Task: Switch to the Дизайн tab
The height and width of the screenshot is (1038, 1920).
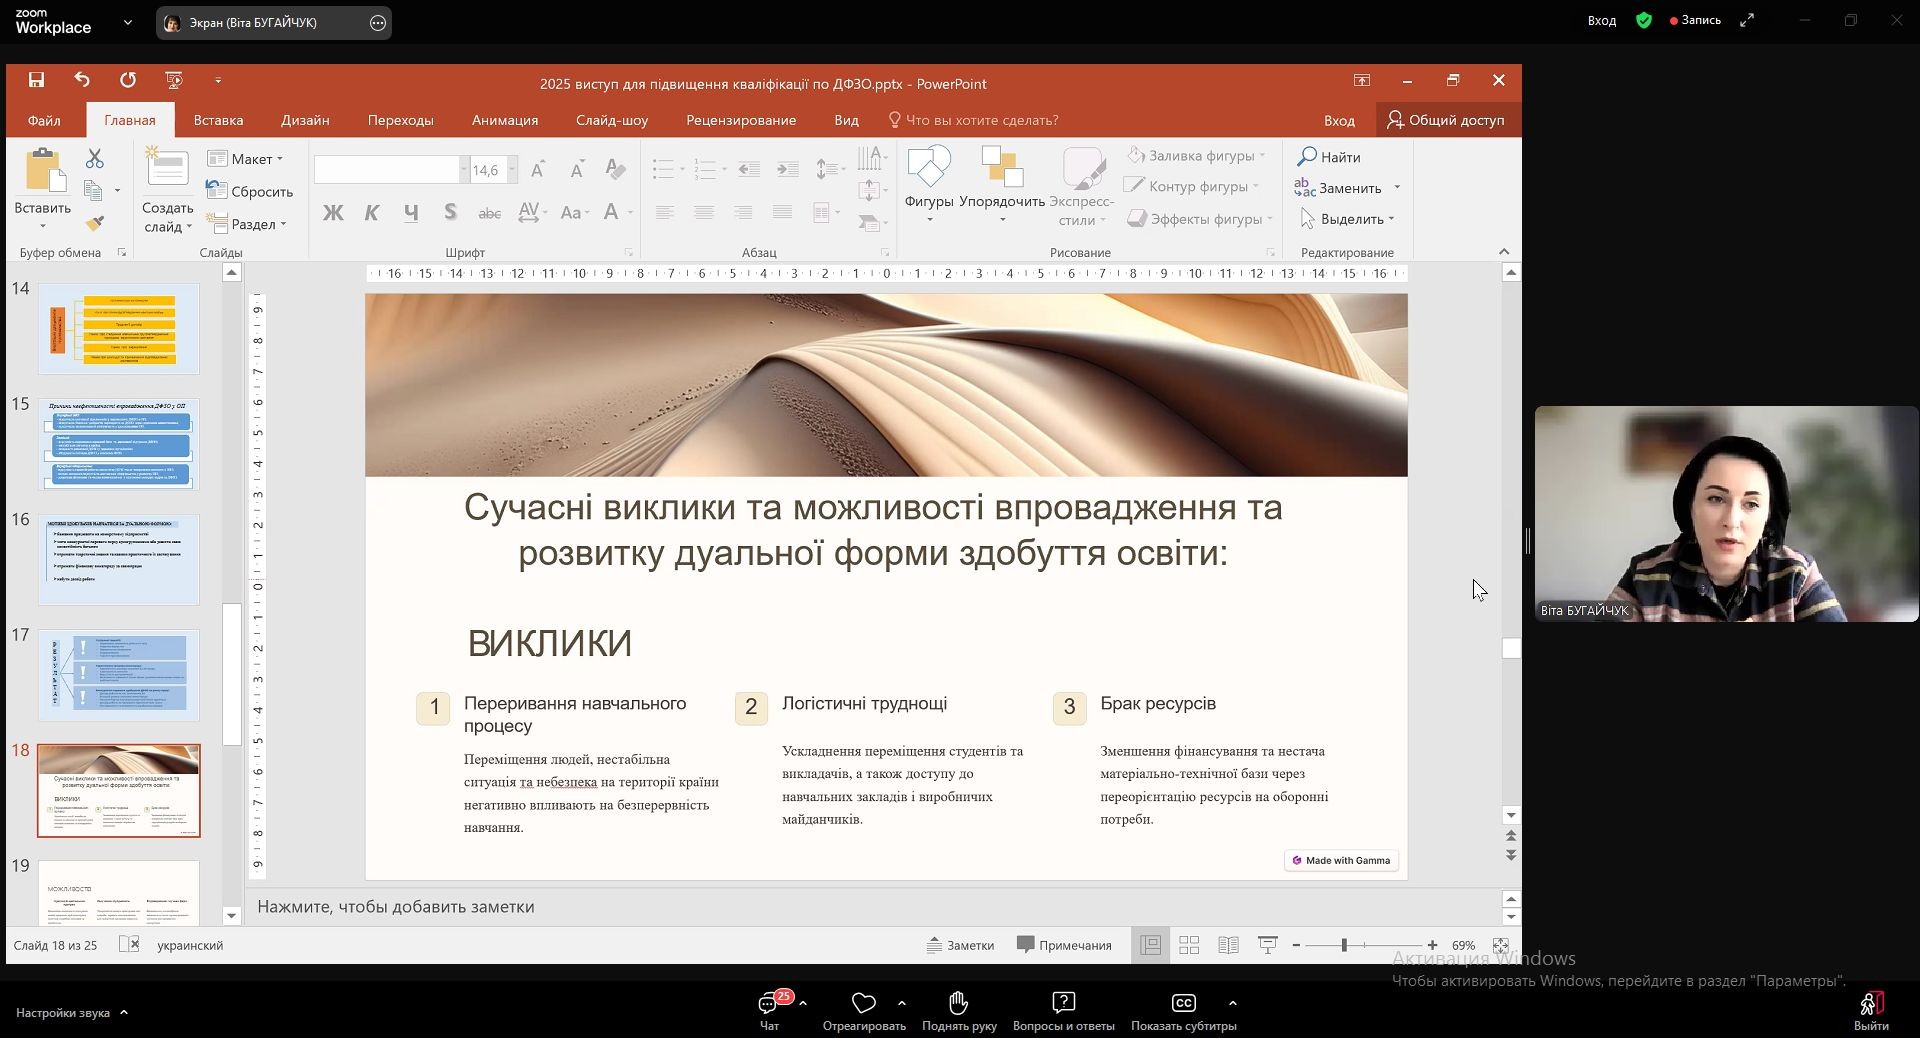Action: pyautogui.click(x=305, y=120)
